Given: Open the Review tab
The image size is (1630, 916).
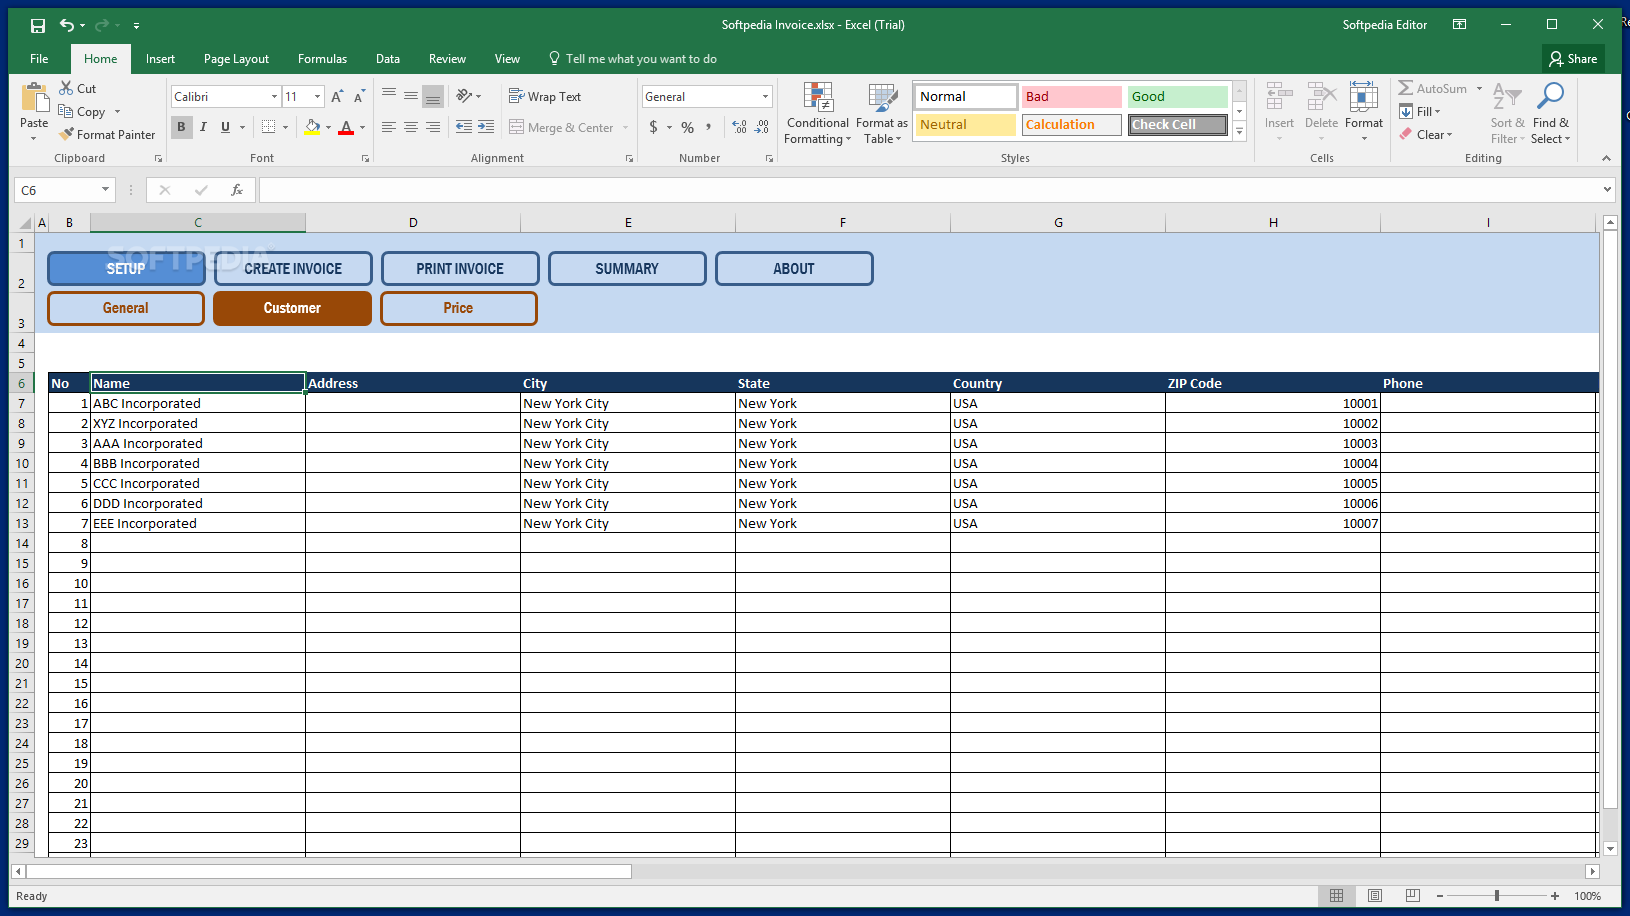Looking at the screenshot, I should point(447,59).
